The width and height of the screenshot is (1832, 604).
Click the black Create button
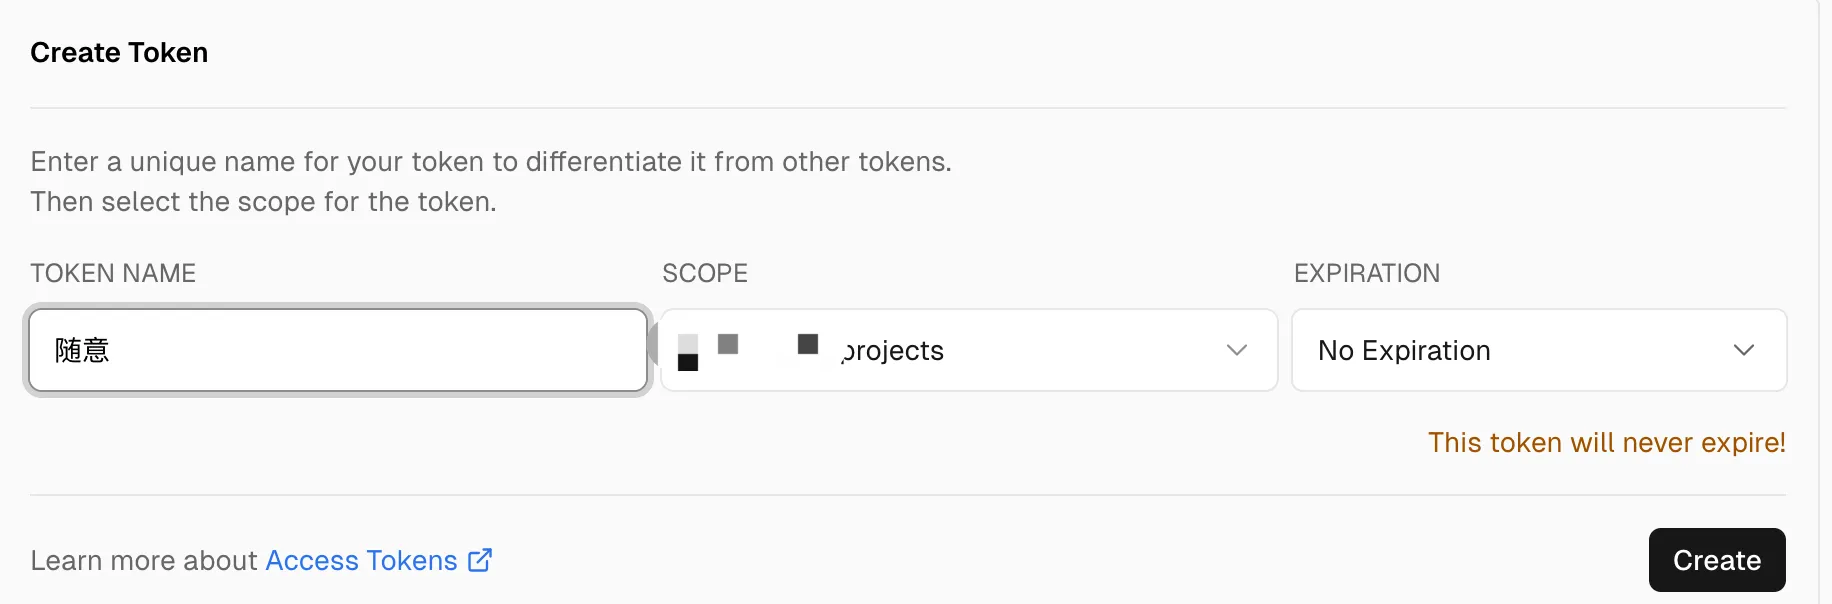click(1717, 560)
